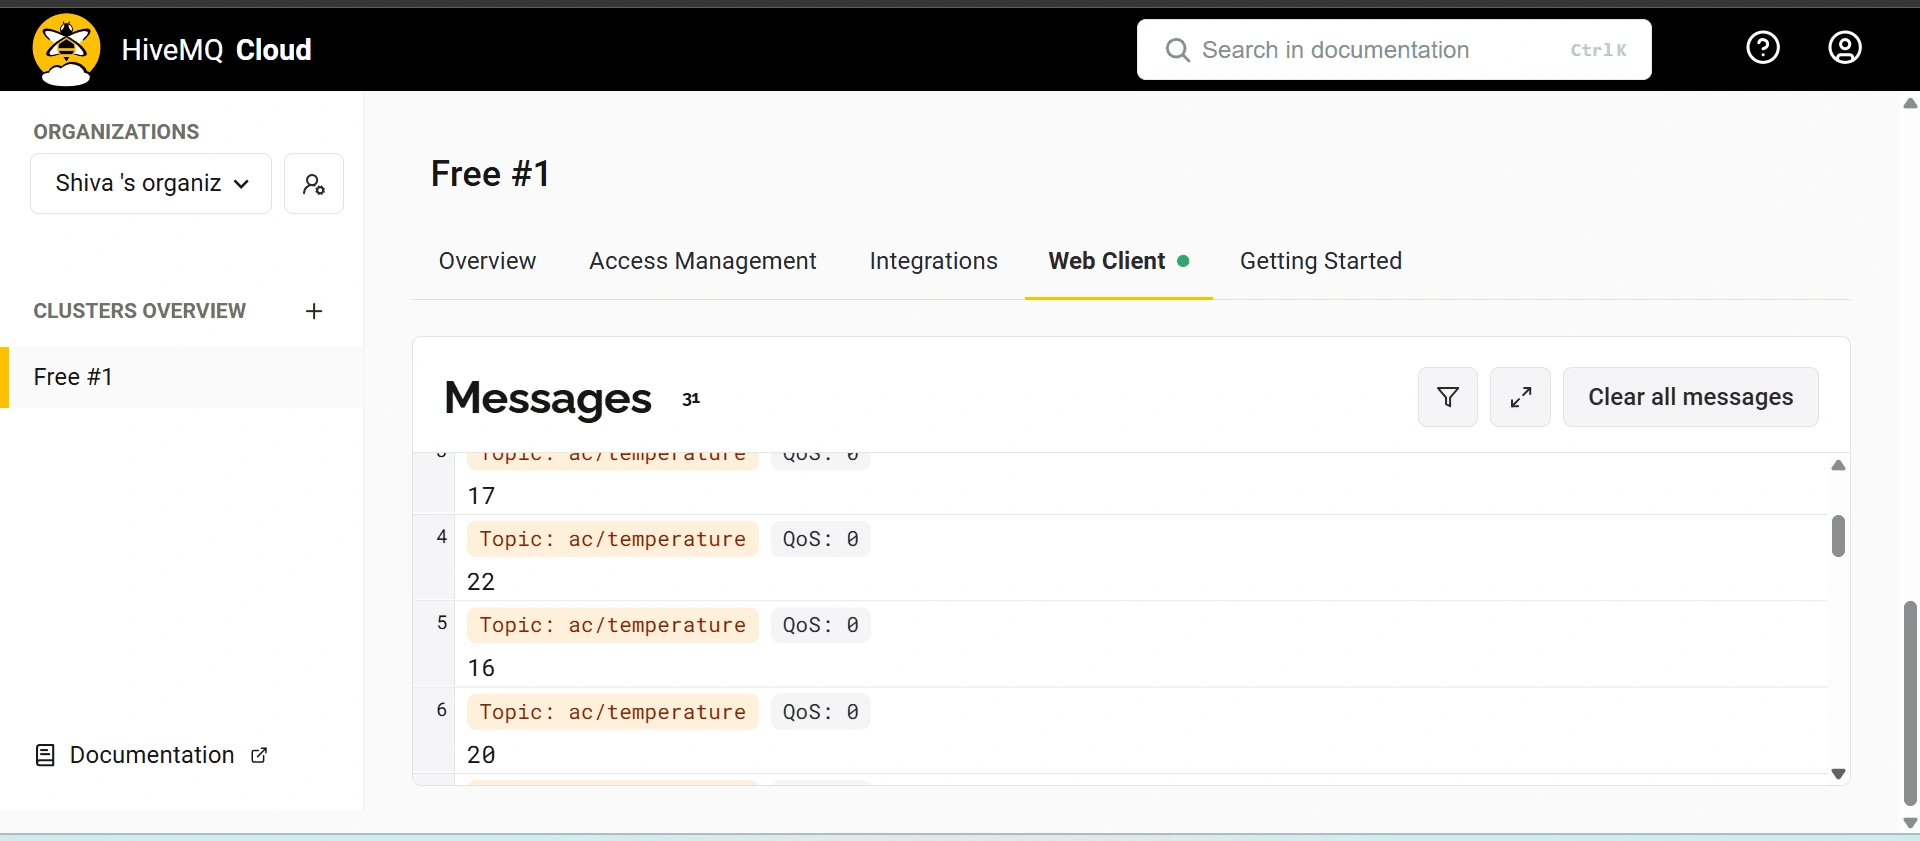Screen dimensions: 1920x841
Task: Switch to the Overview tab
Action: (487, 261)
